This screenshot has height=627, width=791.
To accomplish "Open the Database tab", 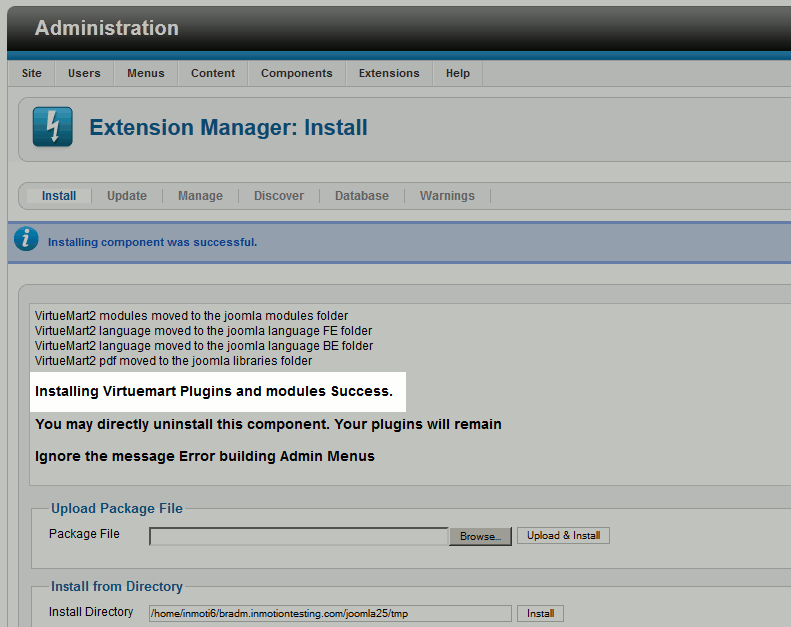I will click(x=362, y=196).
